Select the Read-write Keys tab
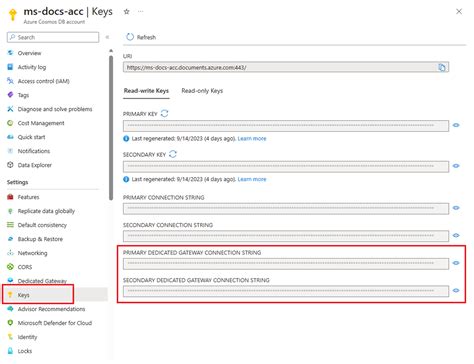The image size is (474, 364). tap(146, 91)
